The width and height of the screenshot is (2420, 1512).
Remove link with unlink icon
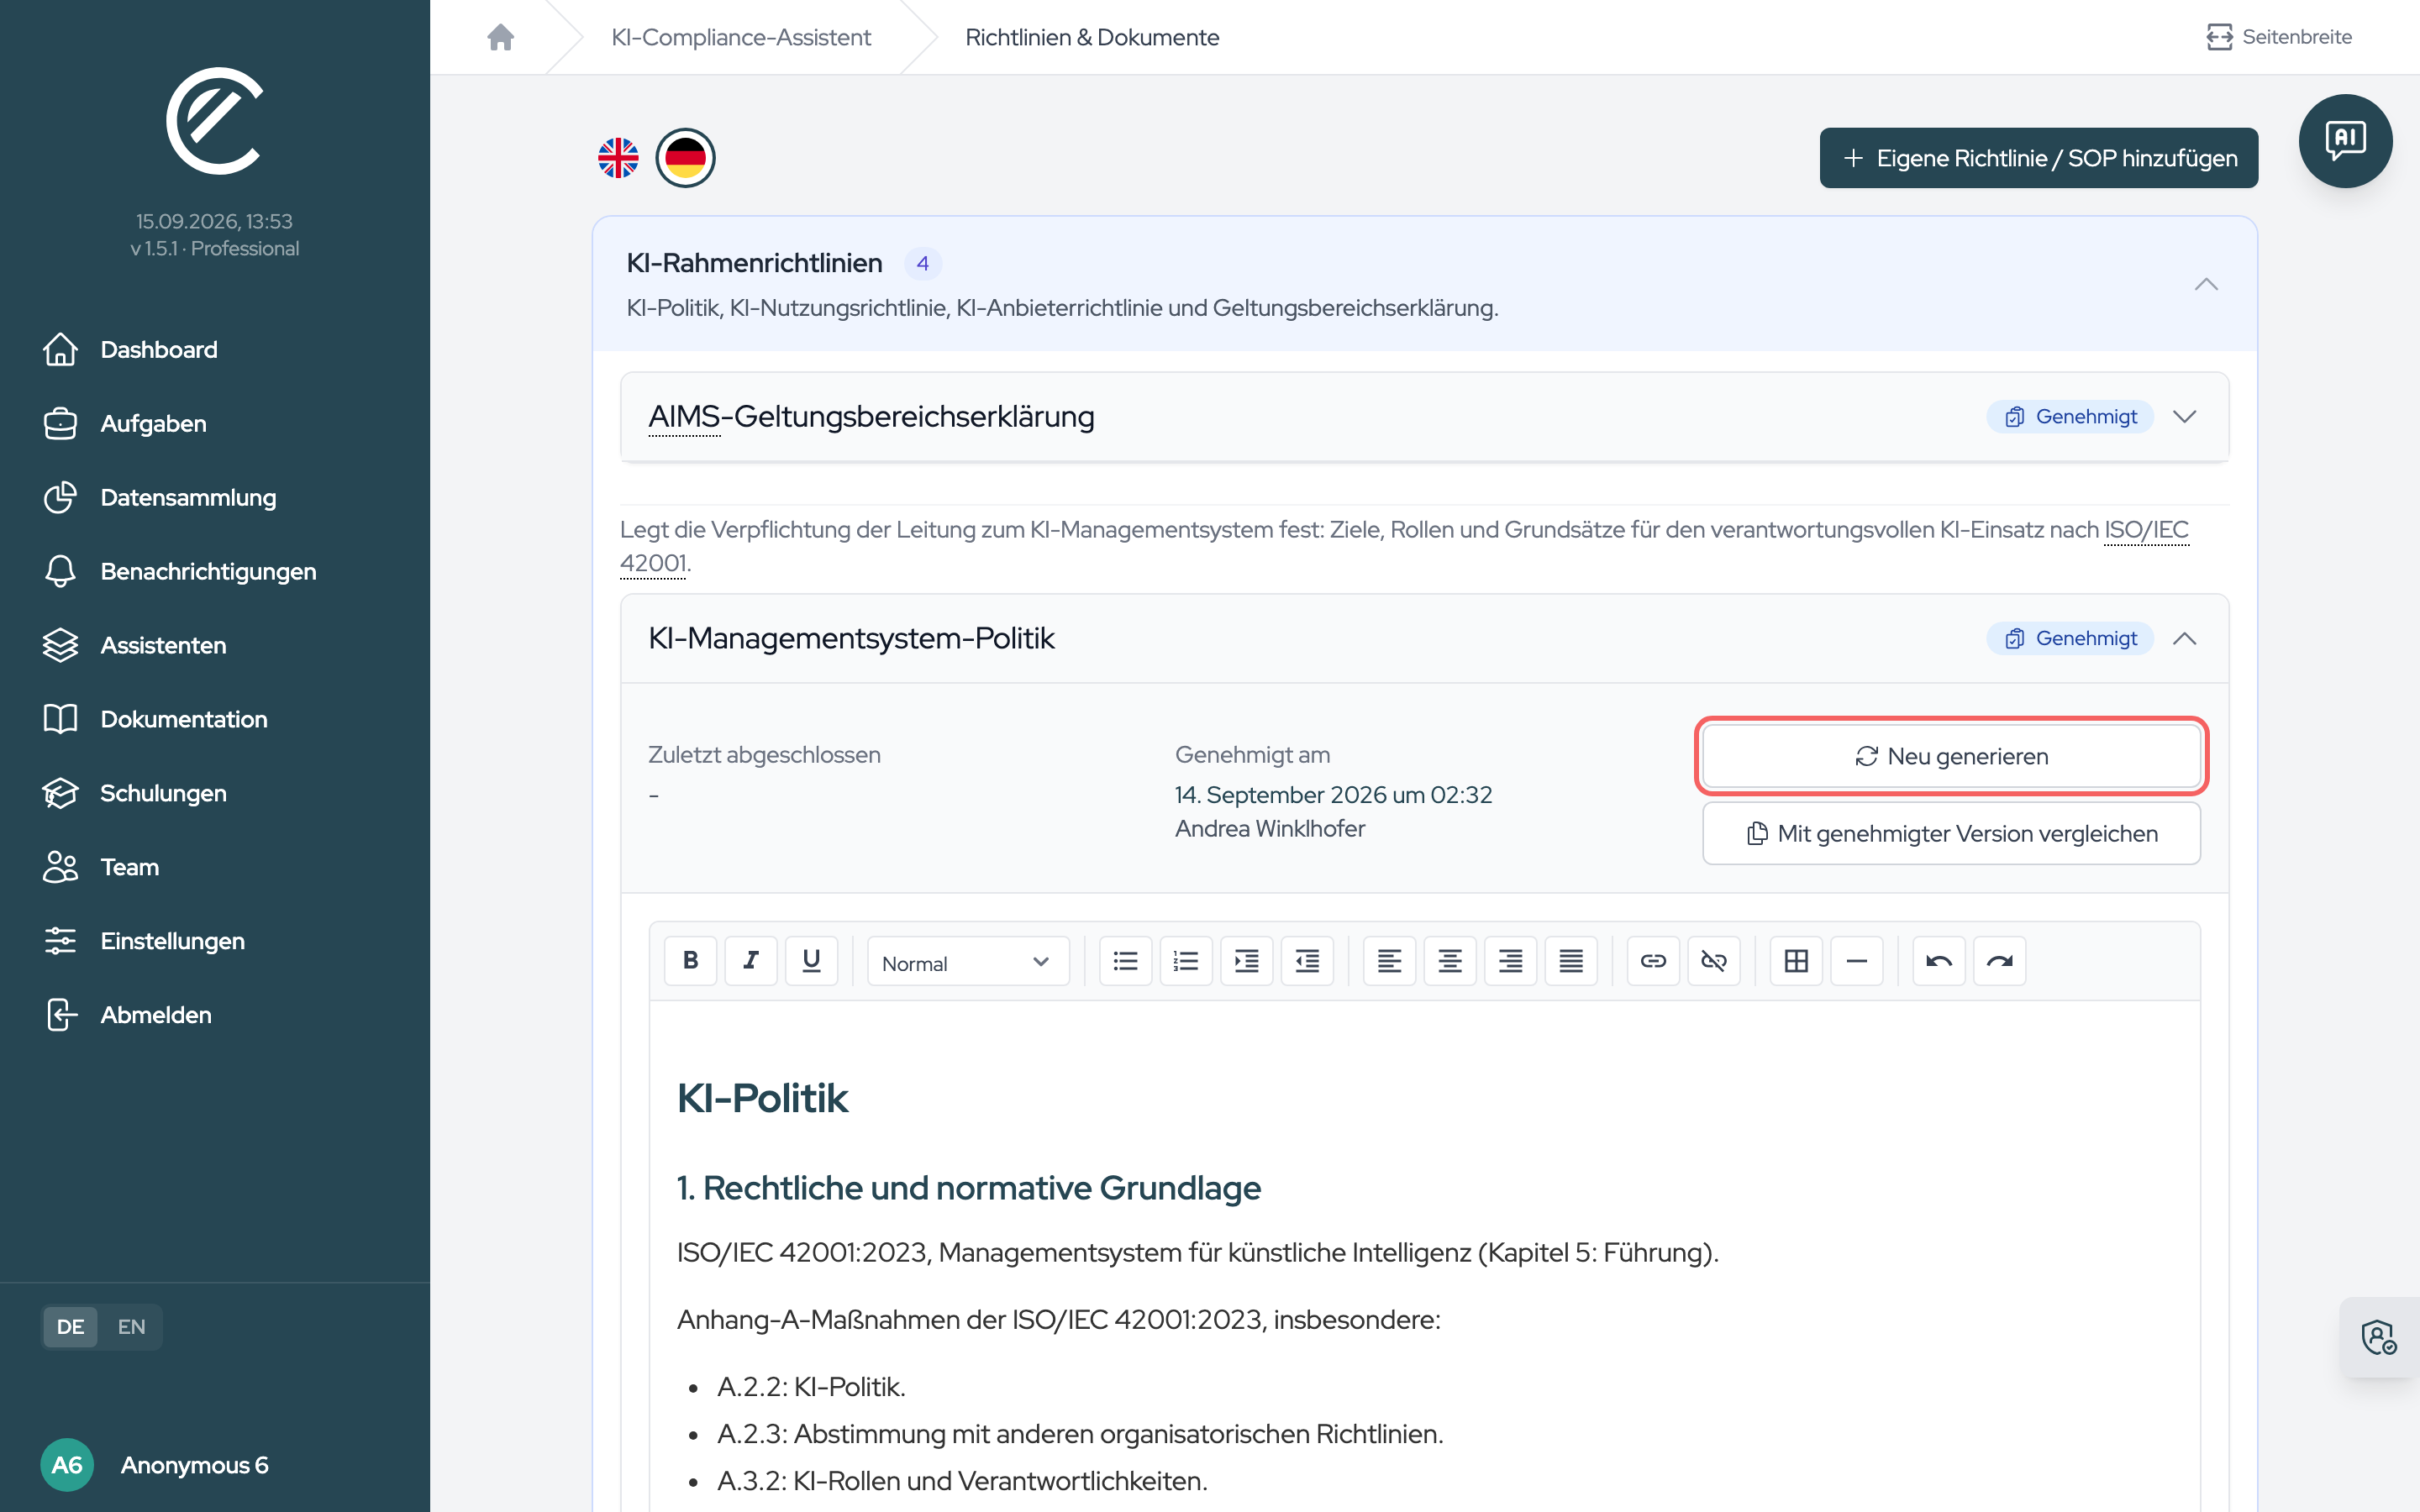(1714, 961)
